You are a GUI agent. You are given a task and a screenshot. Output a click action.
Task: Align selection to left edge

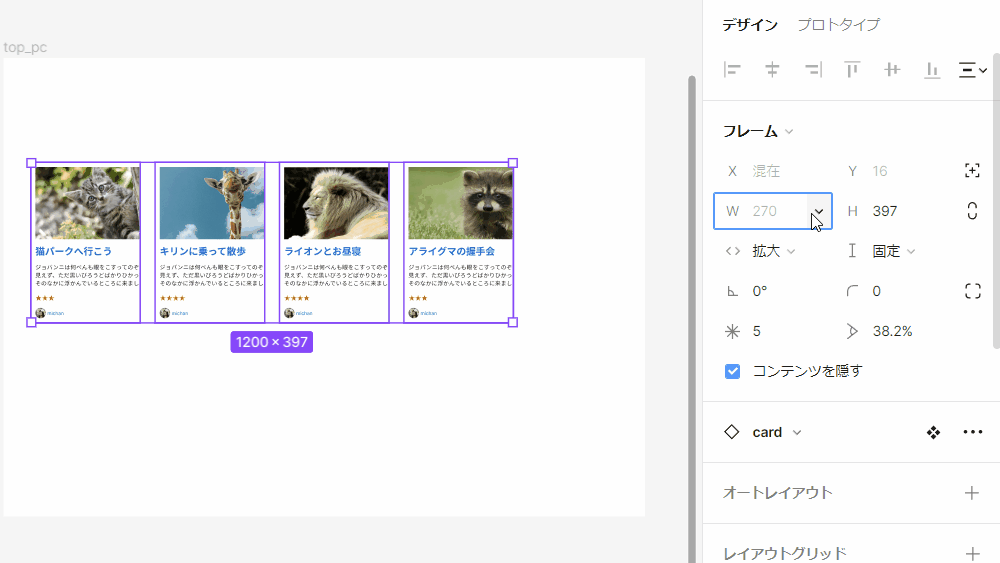pos(732,69)
